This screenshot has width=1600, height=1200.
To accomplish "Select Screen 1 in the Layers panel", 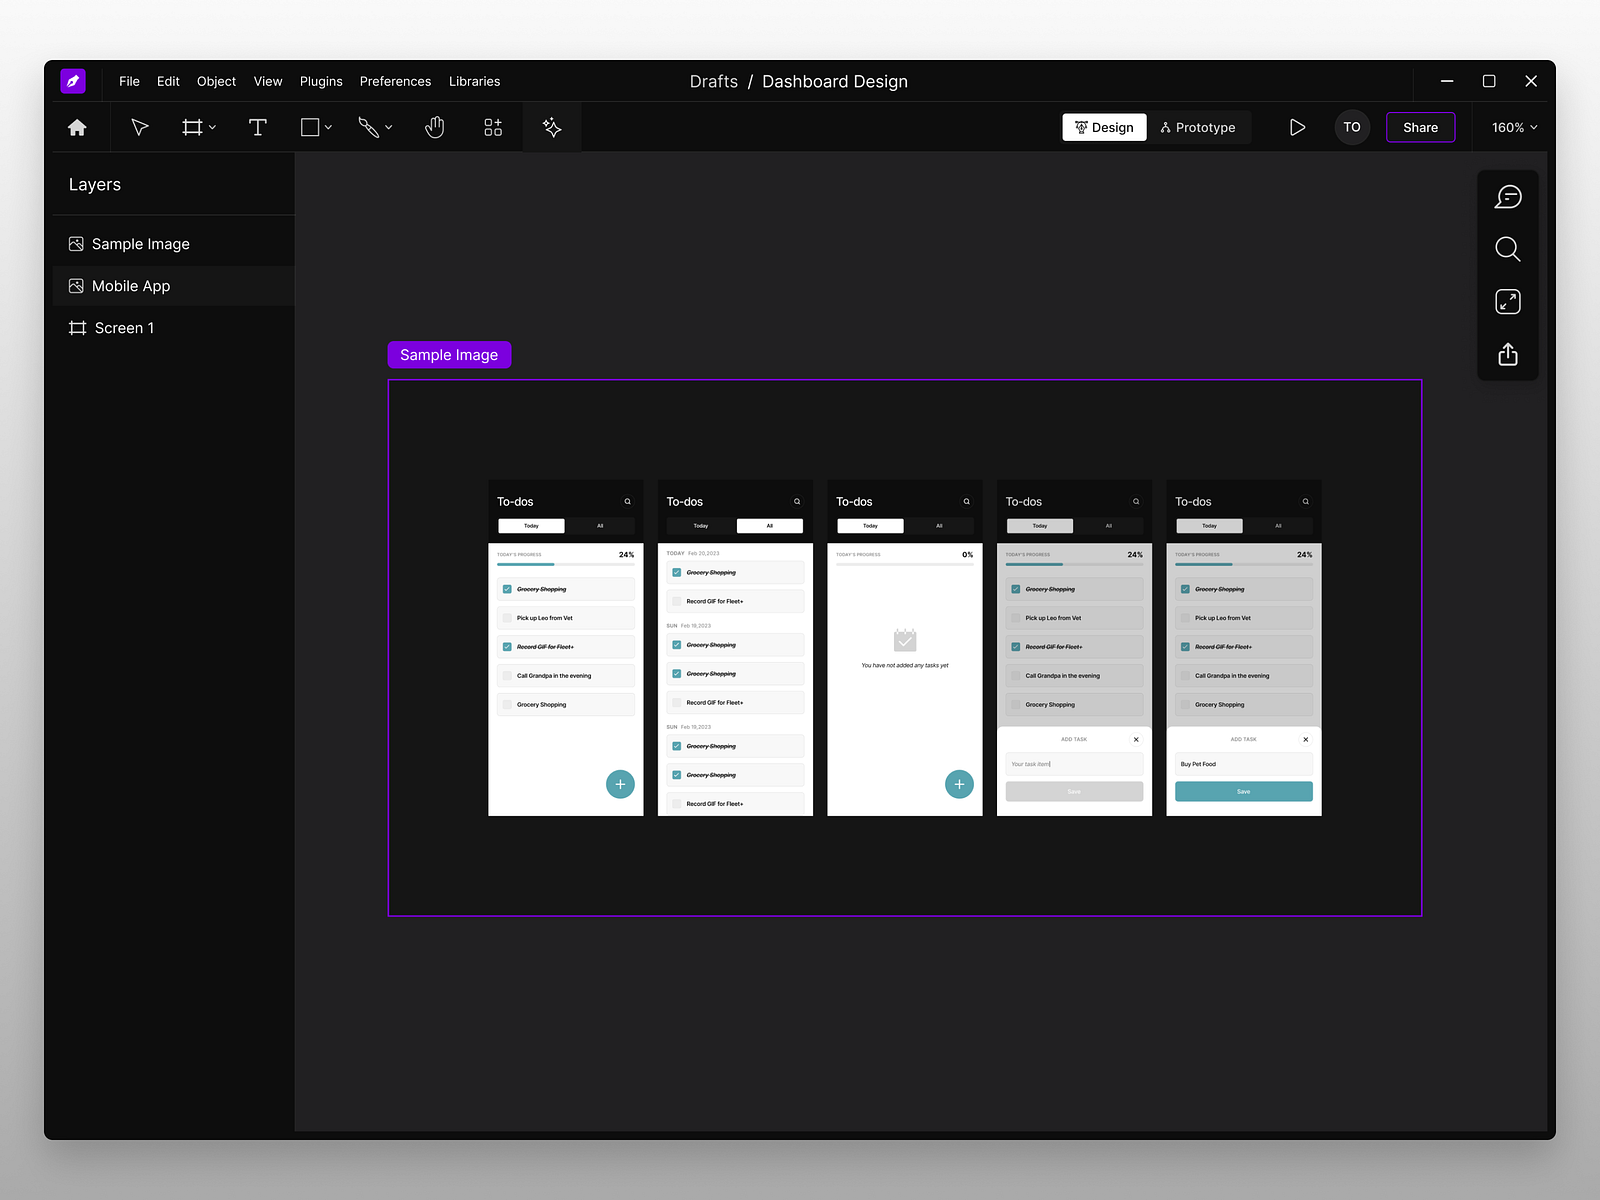I will click(x=123, y=327).
